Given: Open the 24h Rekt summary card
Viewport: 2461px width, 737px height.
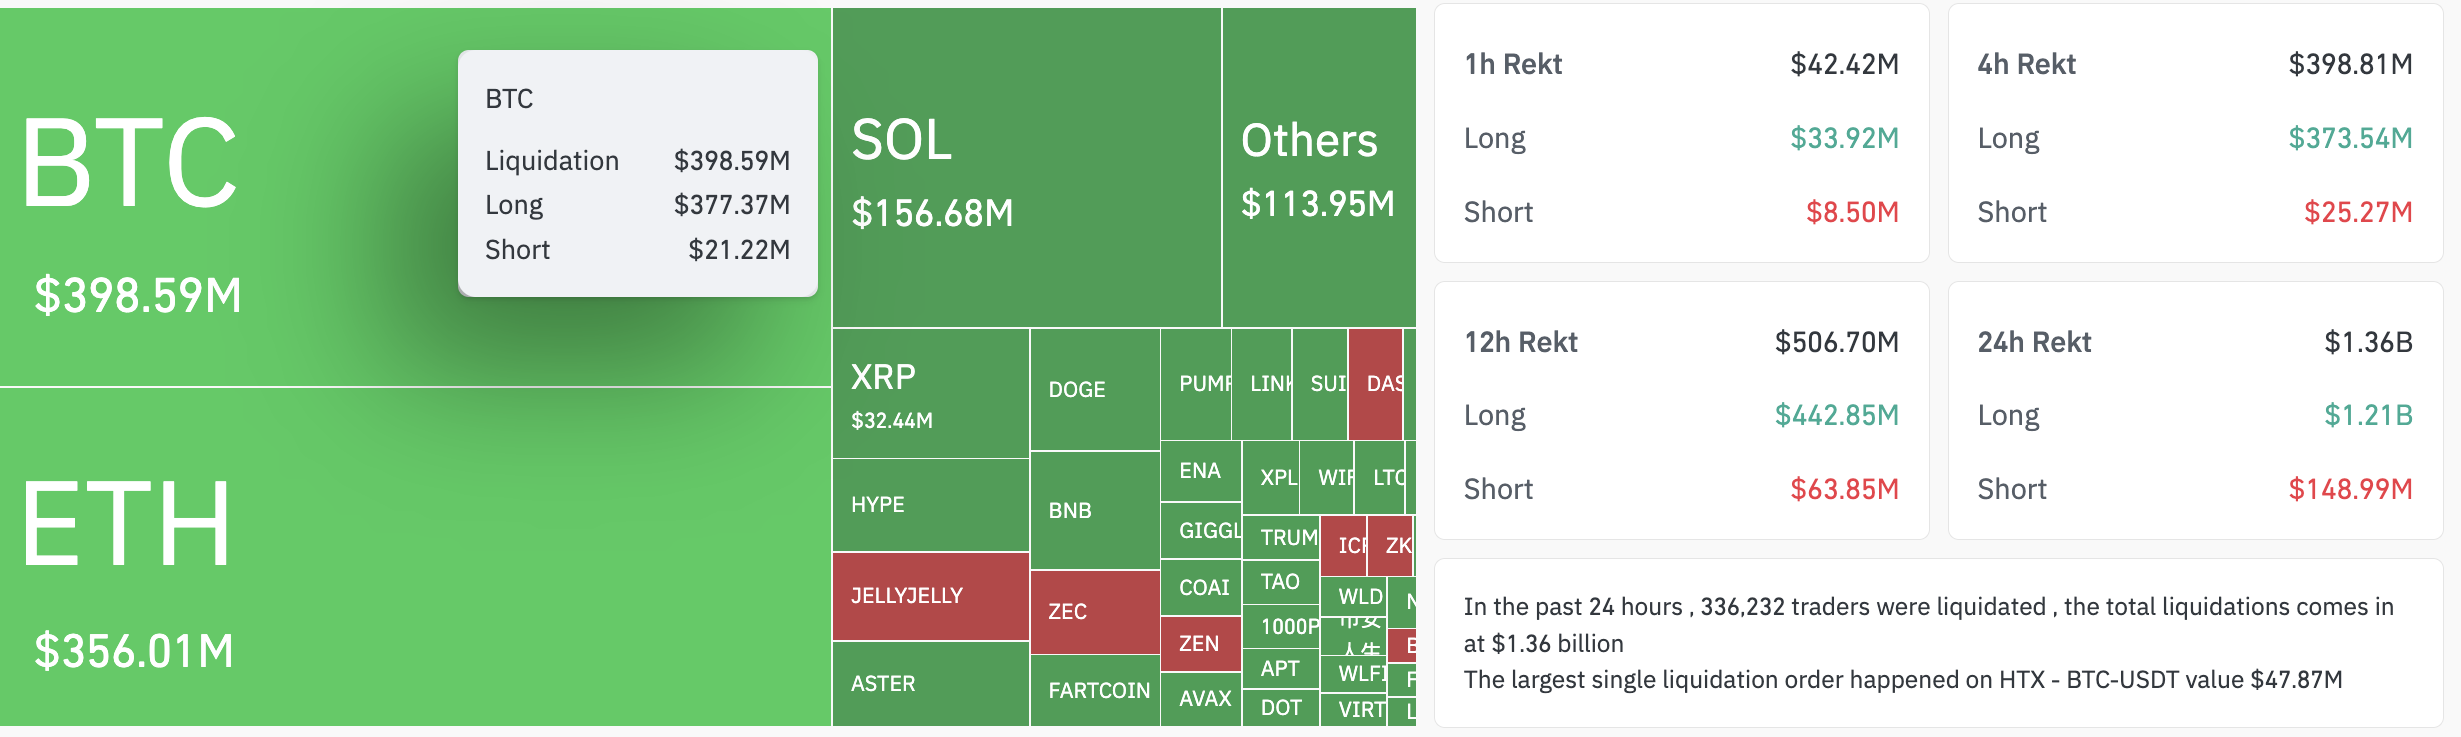Looking at the screenshot, I should coord(2195,412).
